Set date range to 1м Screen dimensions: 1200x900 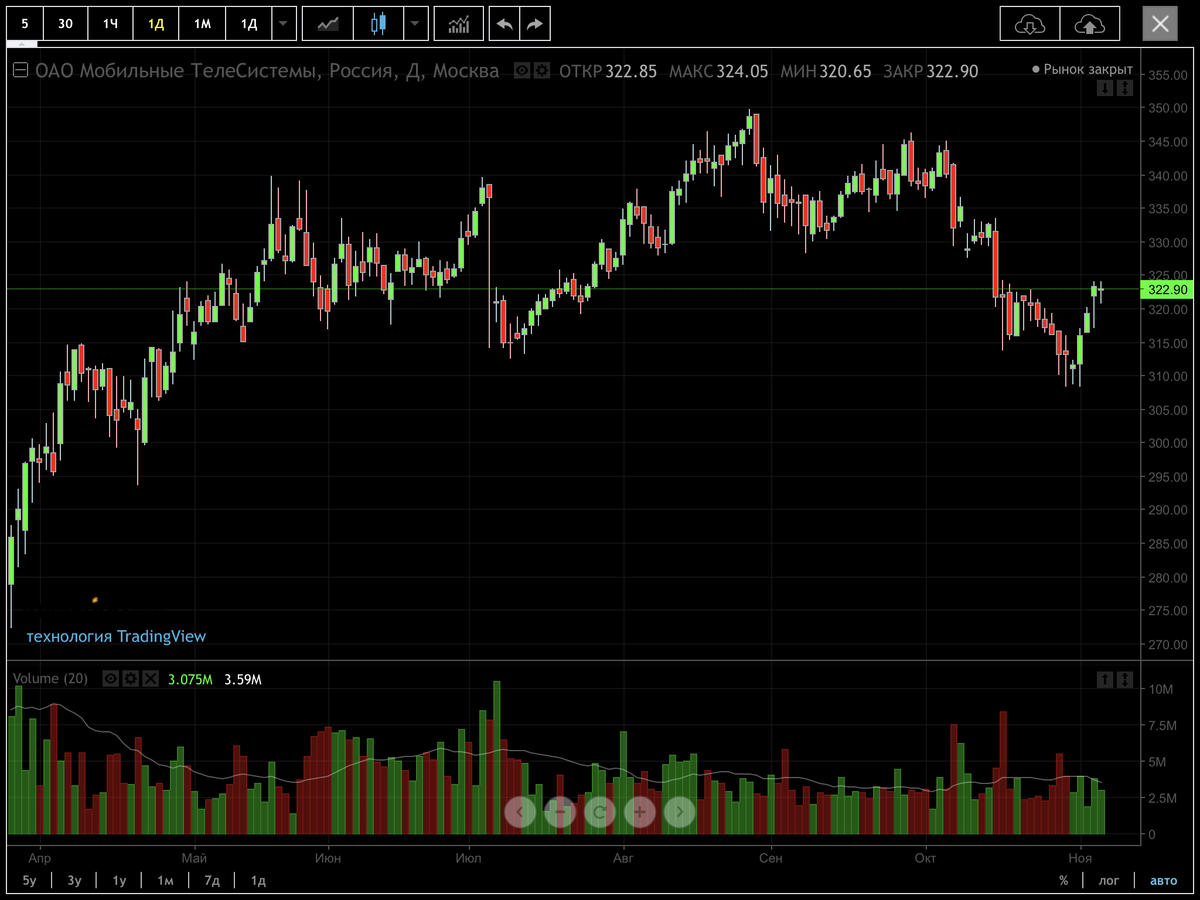click(165, 880)
